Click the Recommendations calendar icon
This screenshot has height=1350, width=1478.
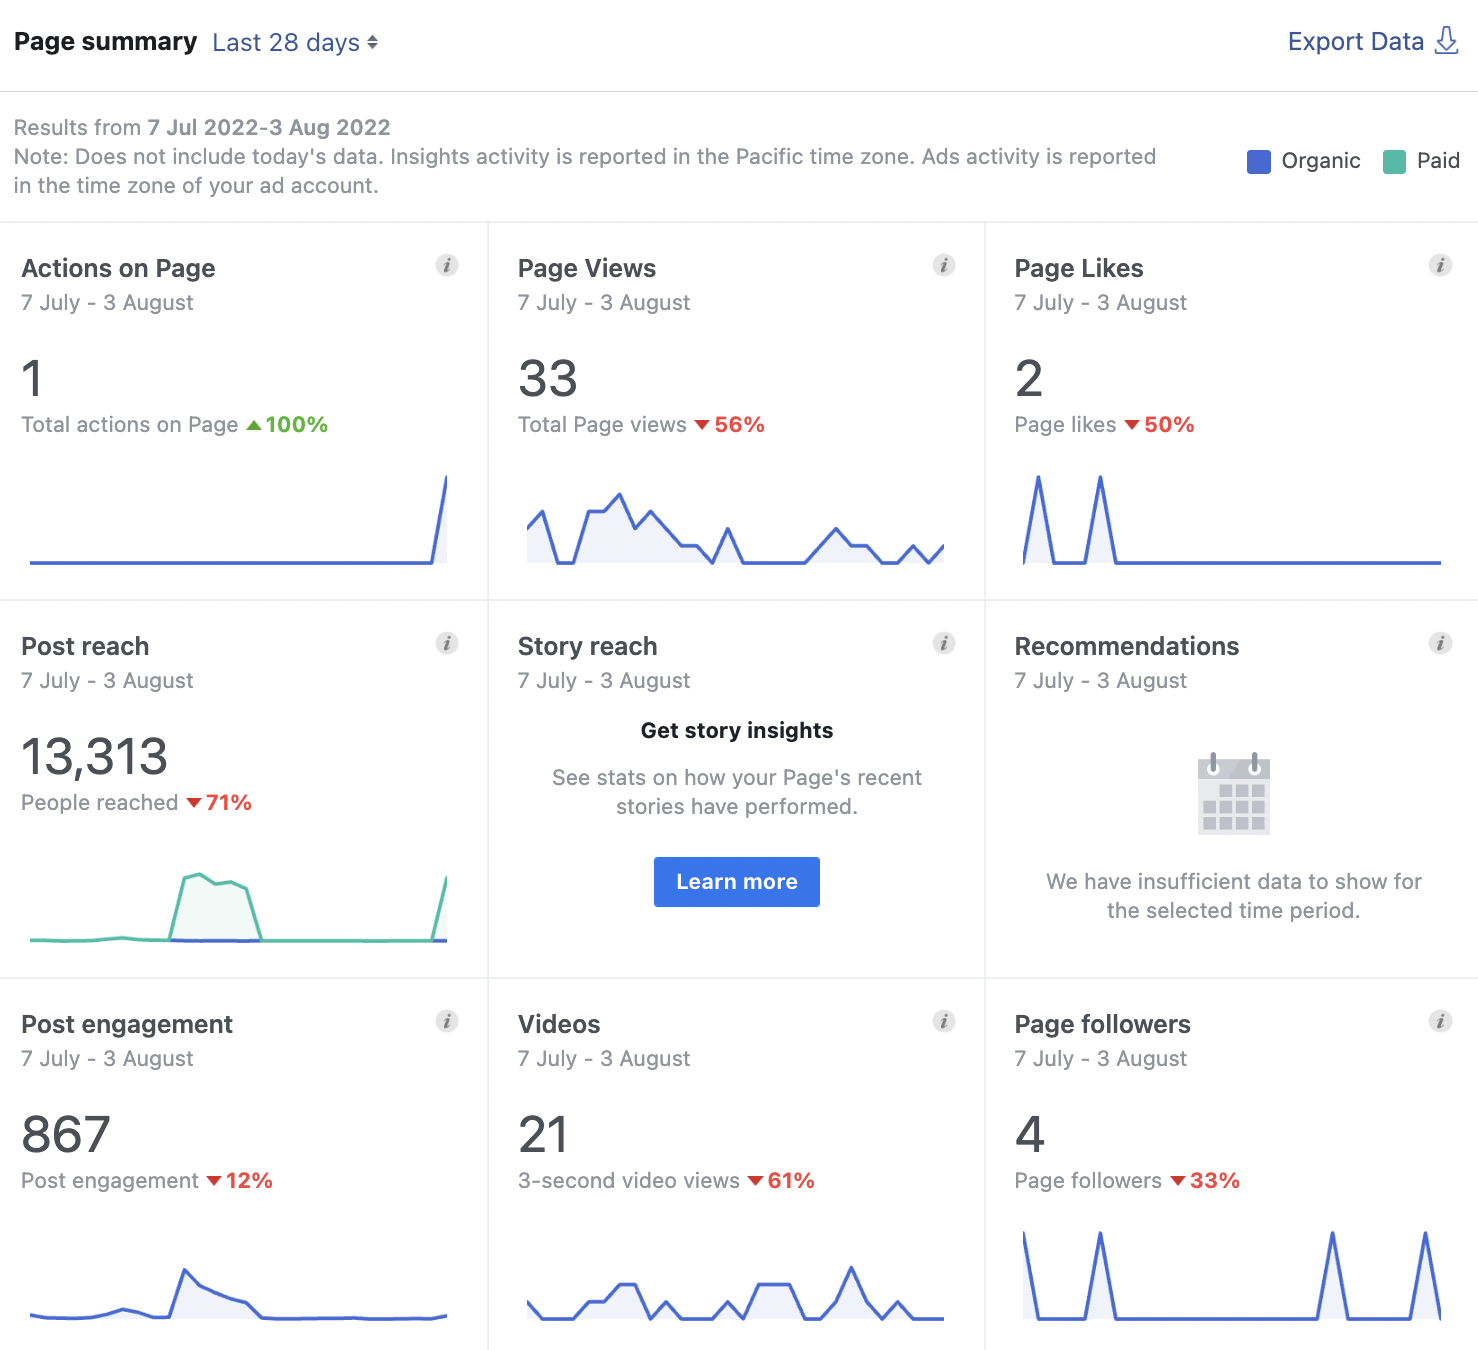point(1233,794)
